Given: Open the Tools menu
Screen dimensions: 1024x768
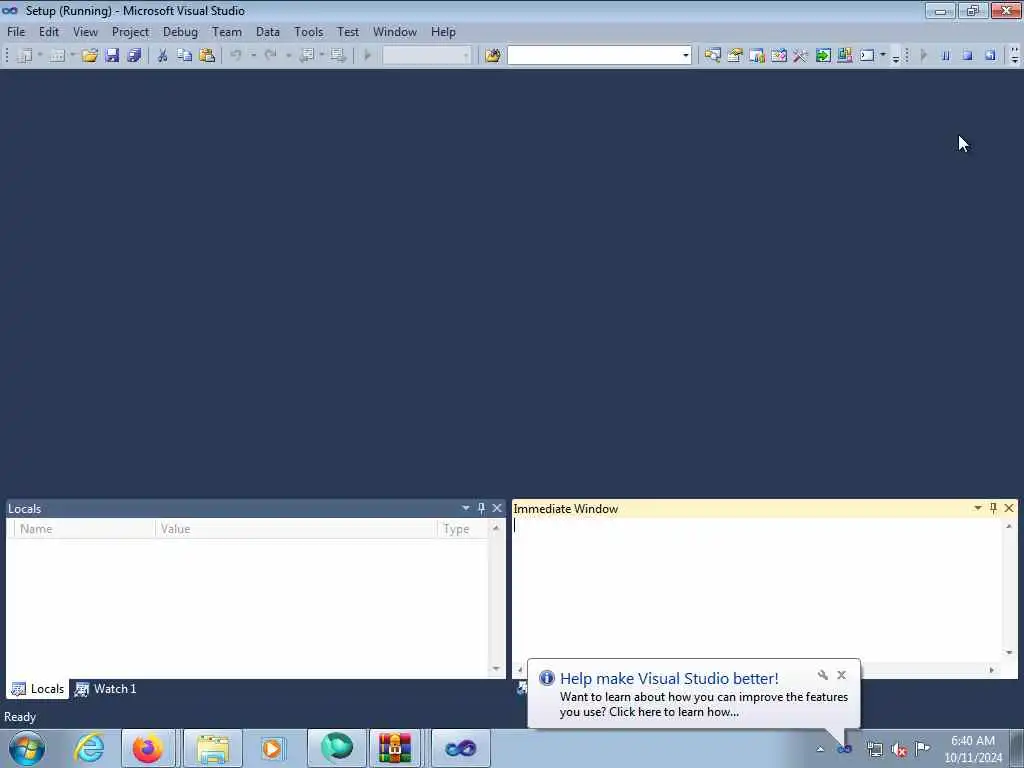Looking at the screenshot, I should (x=308, y=32).
